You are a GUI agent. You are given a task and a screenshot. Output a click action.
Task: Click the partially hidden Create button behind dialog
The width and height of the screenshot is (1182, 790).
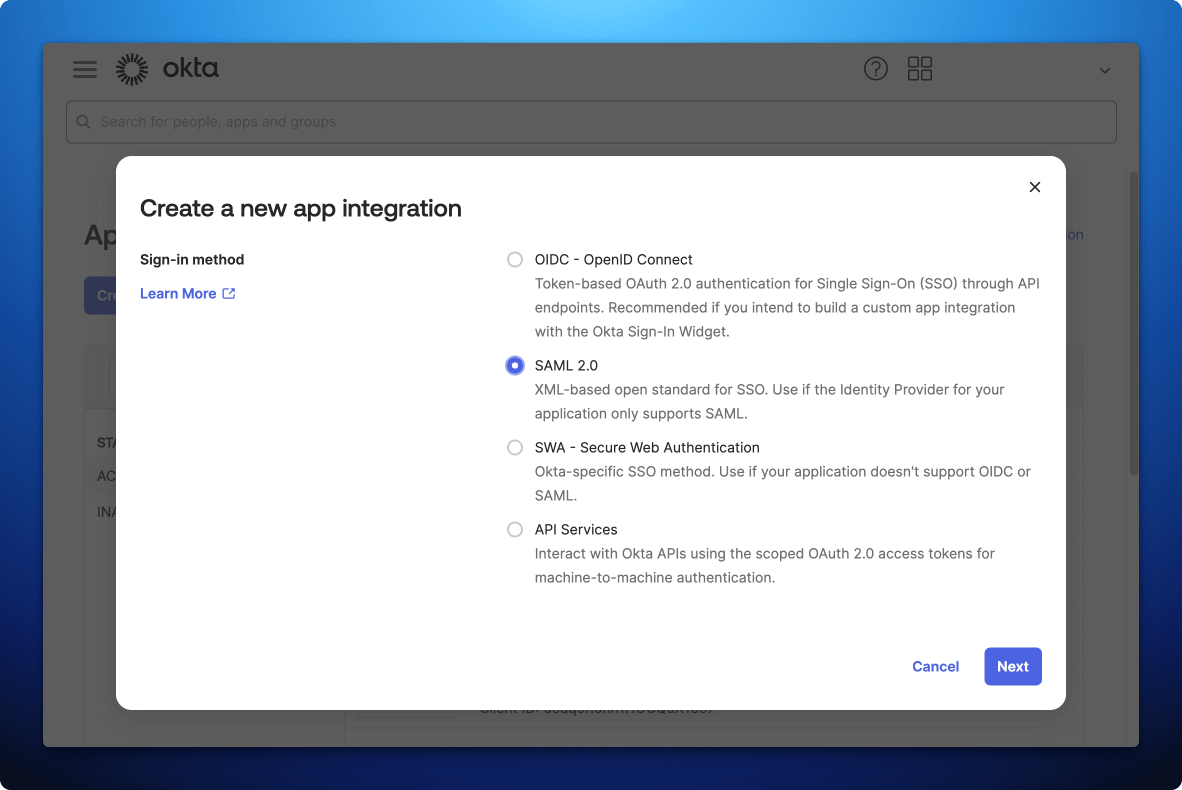tap(101, 295)
